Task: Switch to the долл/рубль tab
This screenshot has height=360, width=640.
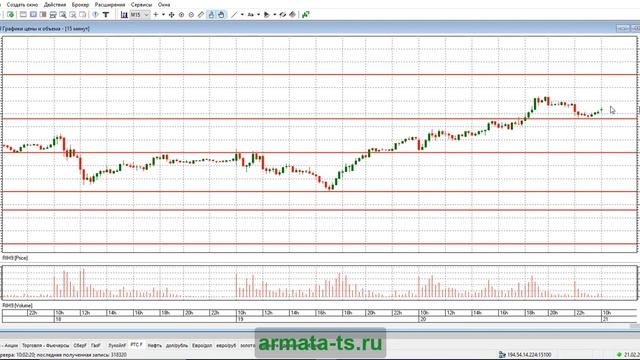Action: coord(177,345)
